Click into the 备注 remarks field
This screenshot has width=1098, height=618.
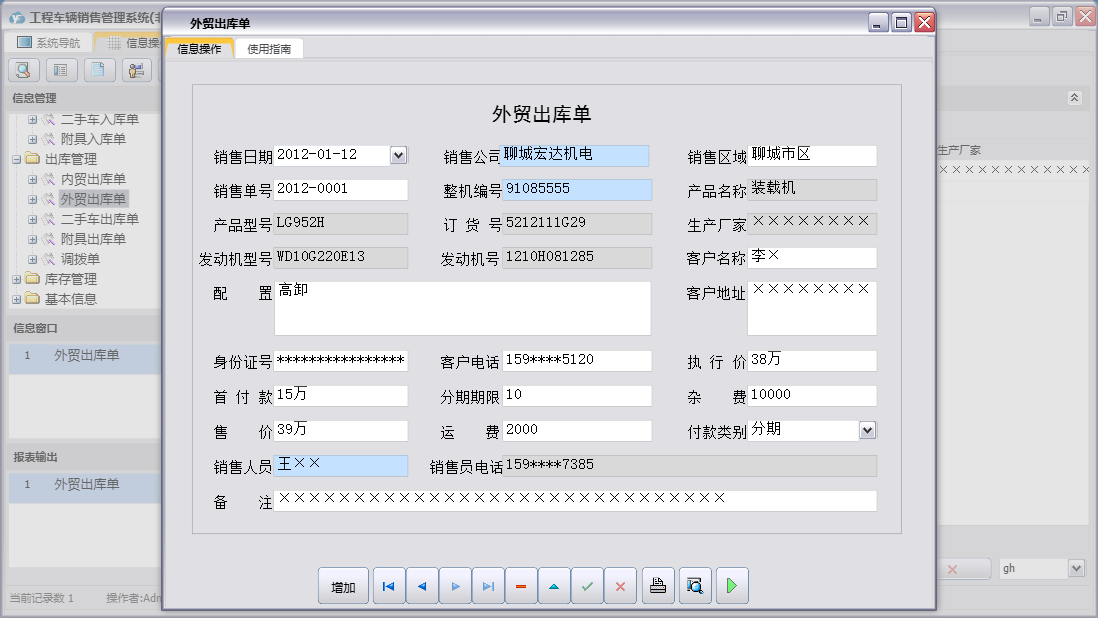click(575, 501)
